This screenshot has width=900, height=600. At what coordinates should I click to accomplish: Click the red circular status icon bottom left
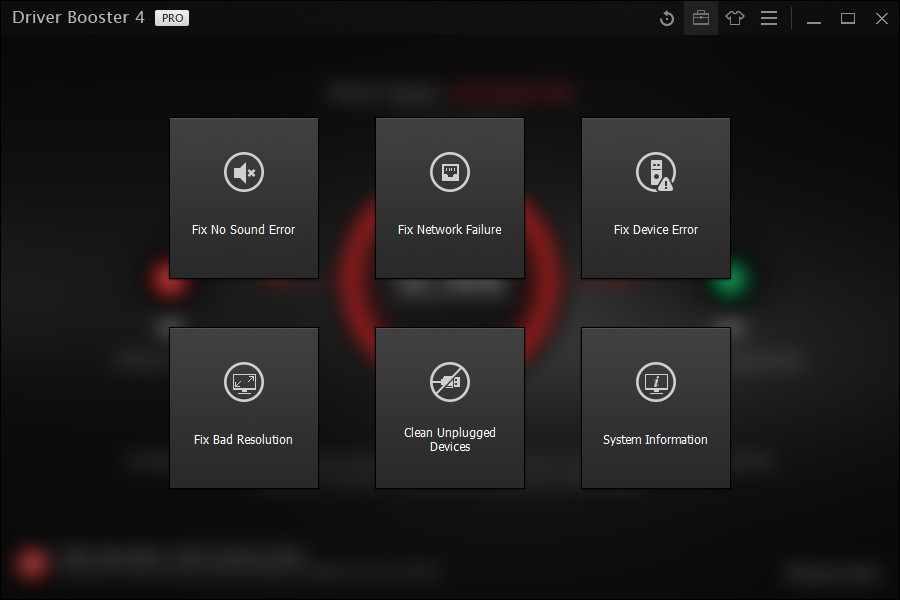point(31,563)
